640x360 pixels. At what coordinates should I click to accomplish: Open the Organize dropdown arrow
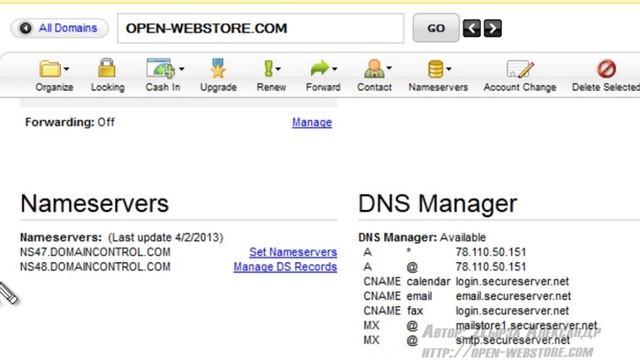(67, 69)
